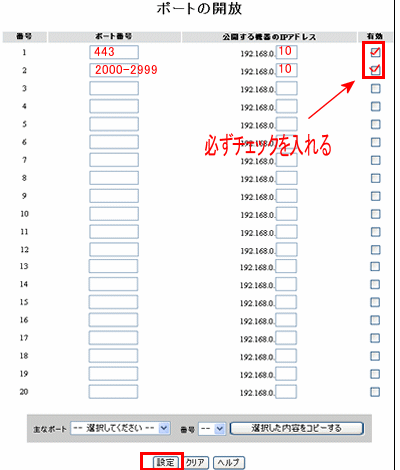Click the IP address field in row 5

click(287, 124)
